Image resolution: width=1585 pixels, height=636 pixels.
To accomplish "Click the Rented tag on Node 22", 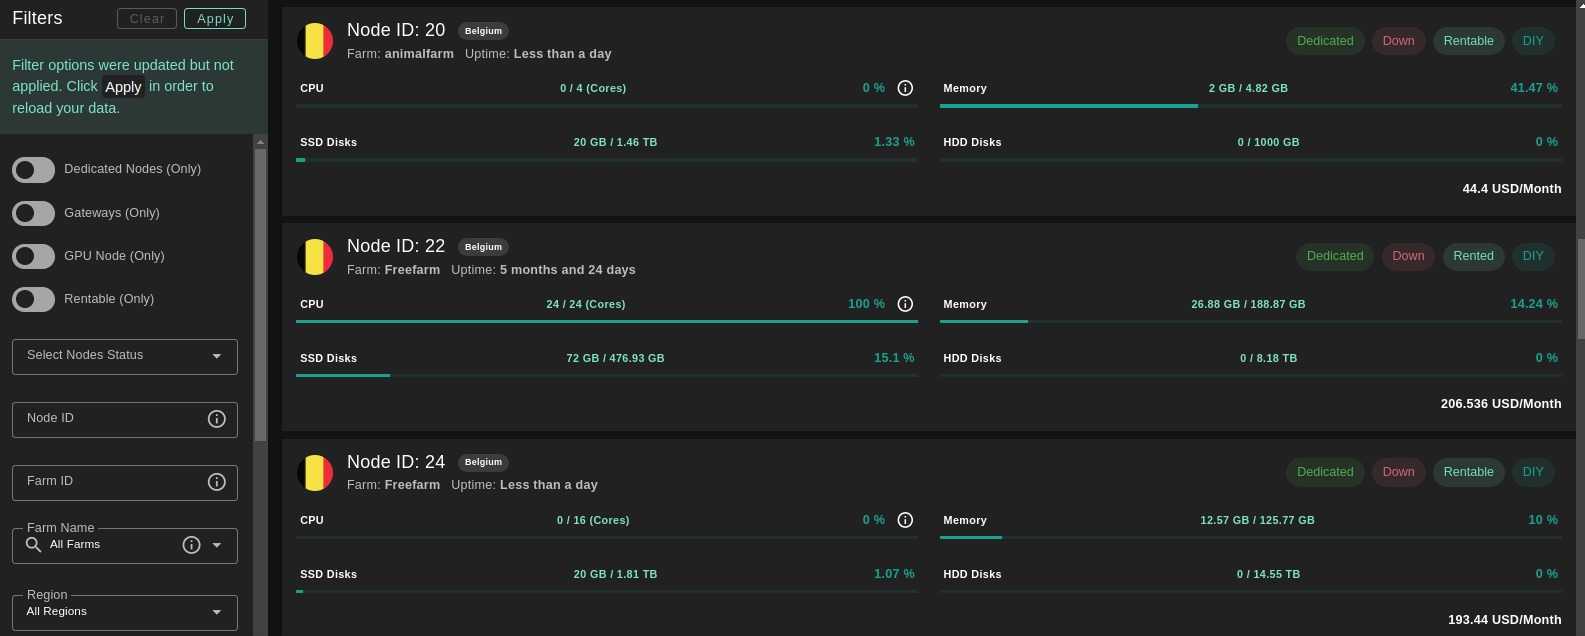I will (1473, 256).
